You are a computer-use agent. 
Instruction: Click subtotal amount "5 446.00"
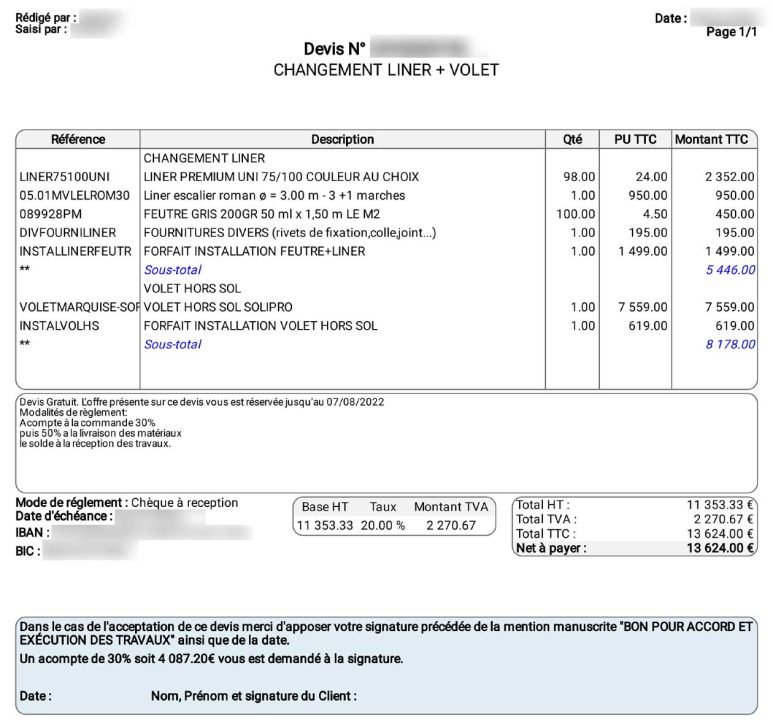[730, 270]
